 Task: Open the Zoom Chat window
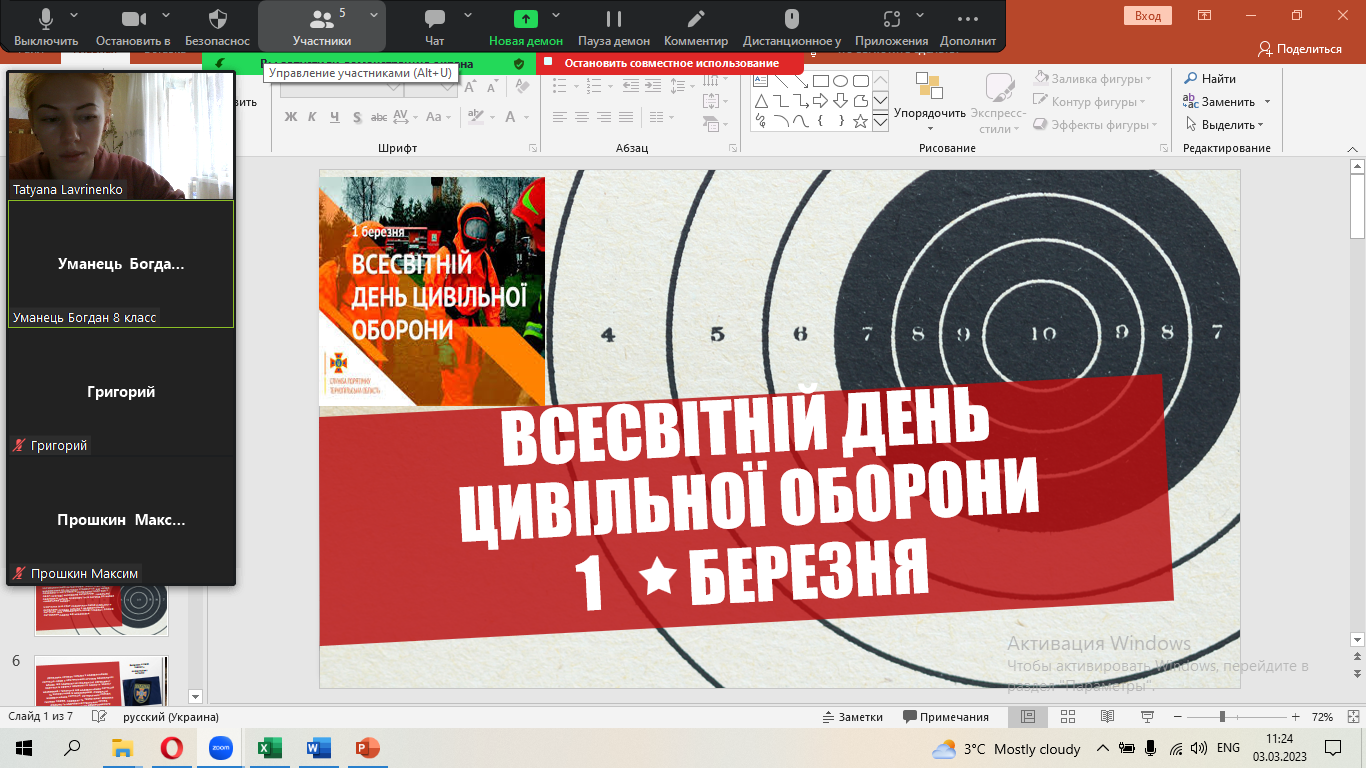(435, 27)
